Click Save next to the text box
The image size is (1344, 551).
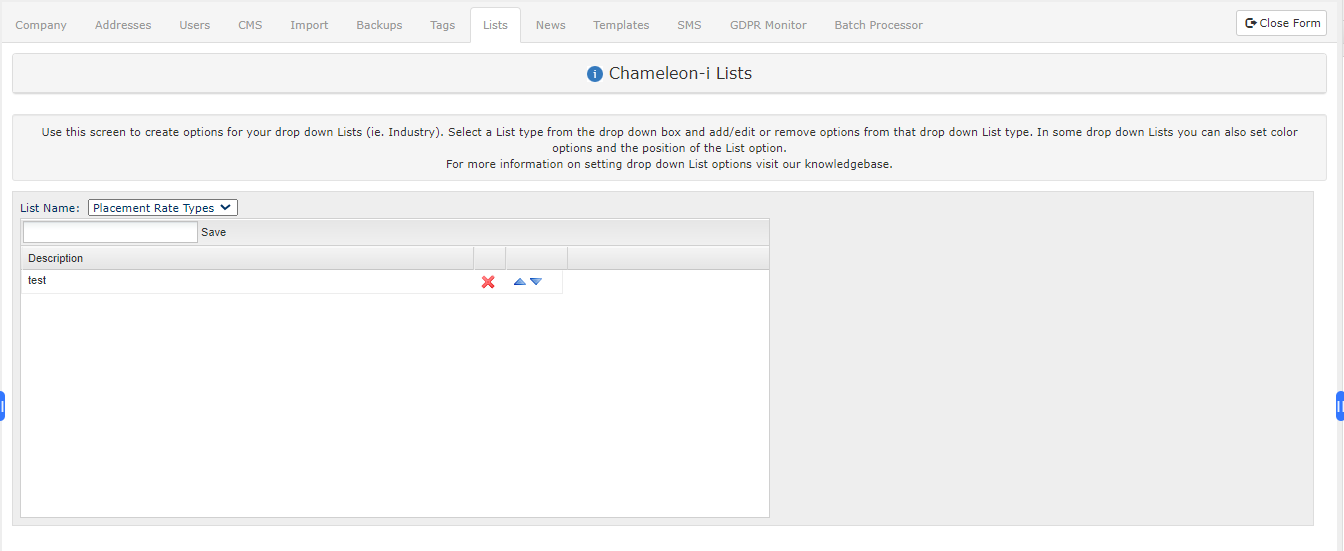point(213,232)
